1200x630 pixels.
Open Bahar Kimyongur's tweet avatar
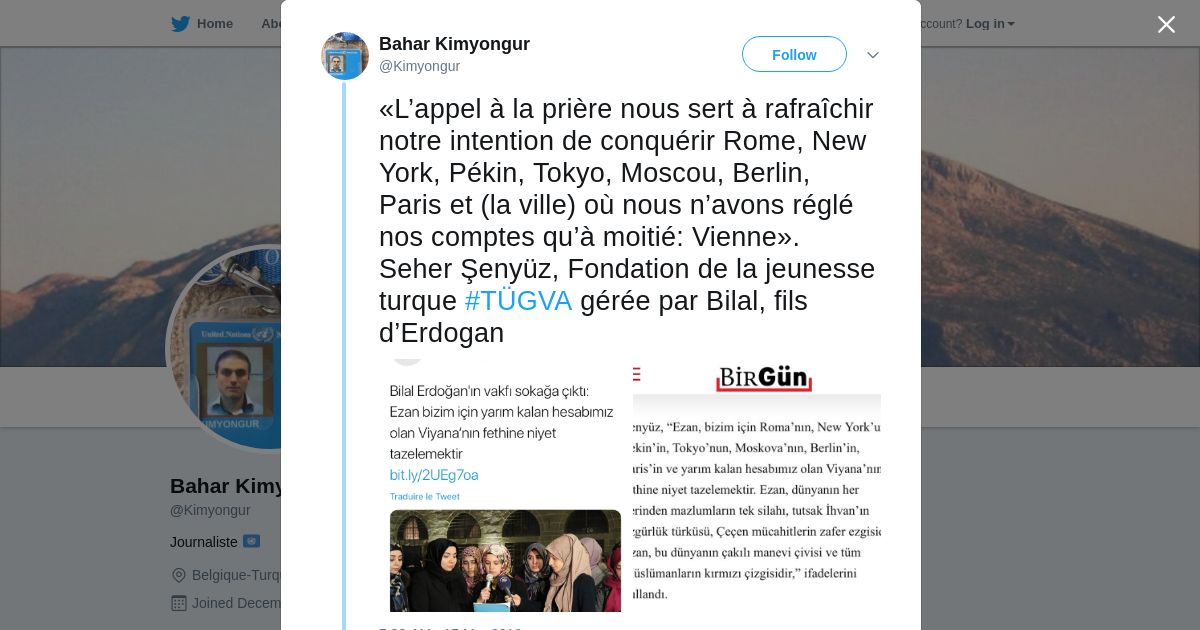(345, 56)
